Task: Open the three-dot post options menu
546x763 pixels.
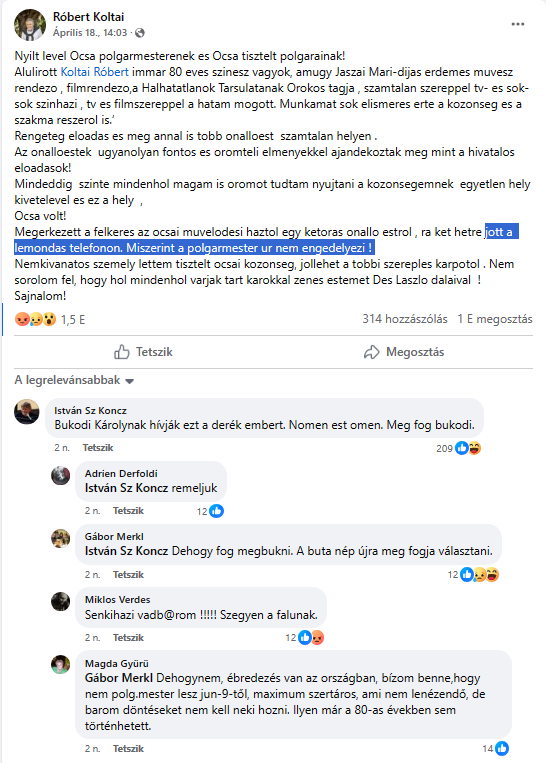Action: (x=518, y=24)
